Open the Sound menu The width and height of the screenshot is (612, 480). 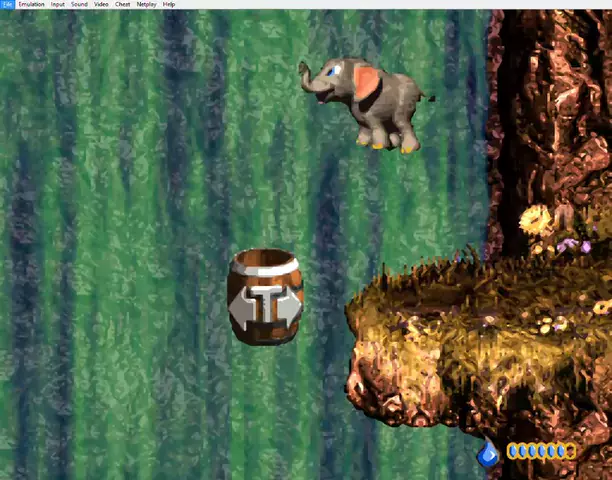pyautogui.click(x=79, y=4)
